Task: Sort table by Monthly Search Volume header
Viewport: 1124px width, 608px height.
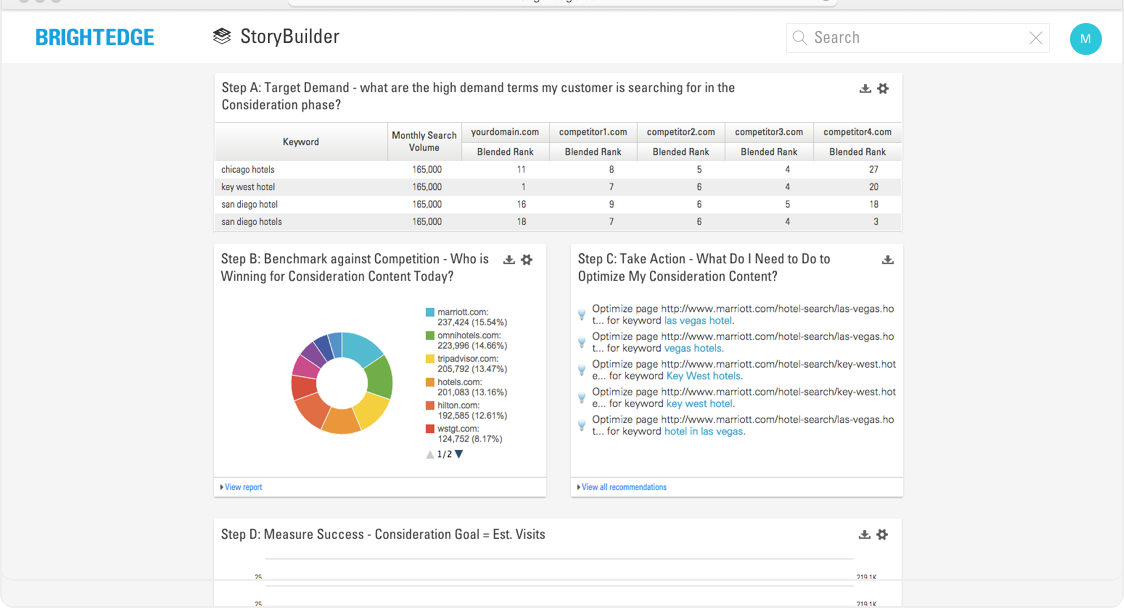Action: pyautogui.click(x=424, y=141)
